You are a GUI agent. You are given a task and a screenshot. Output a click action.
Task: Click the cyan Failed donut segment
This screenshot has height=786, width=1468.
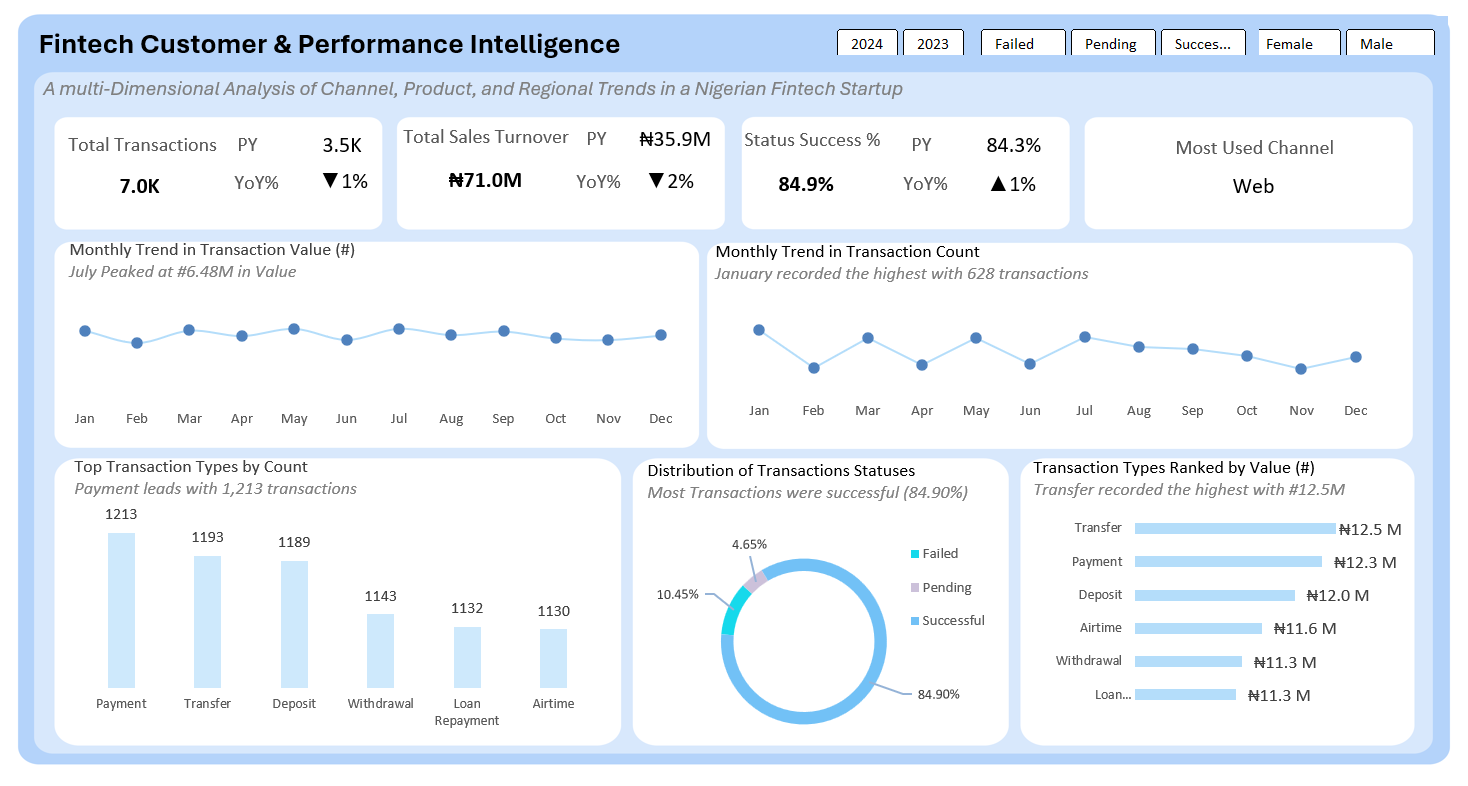tap(733, 611)
